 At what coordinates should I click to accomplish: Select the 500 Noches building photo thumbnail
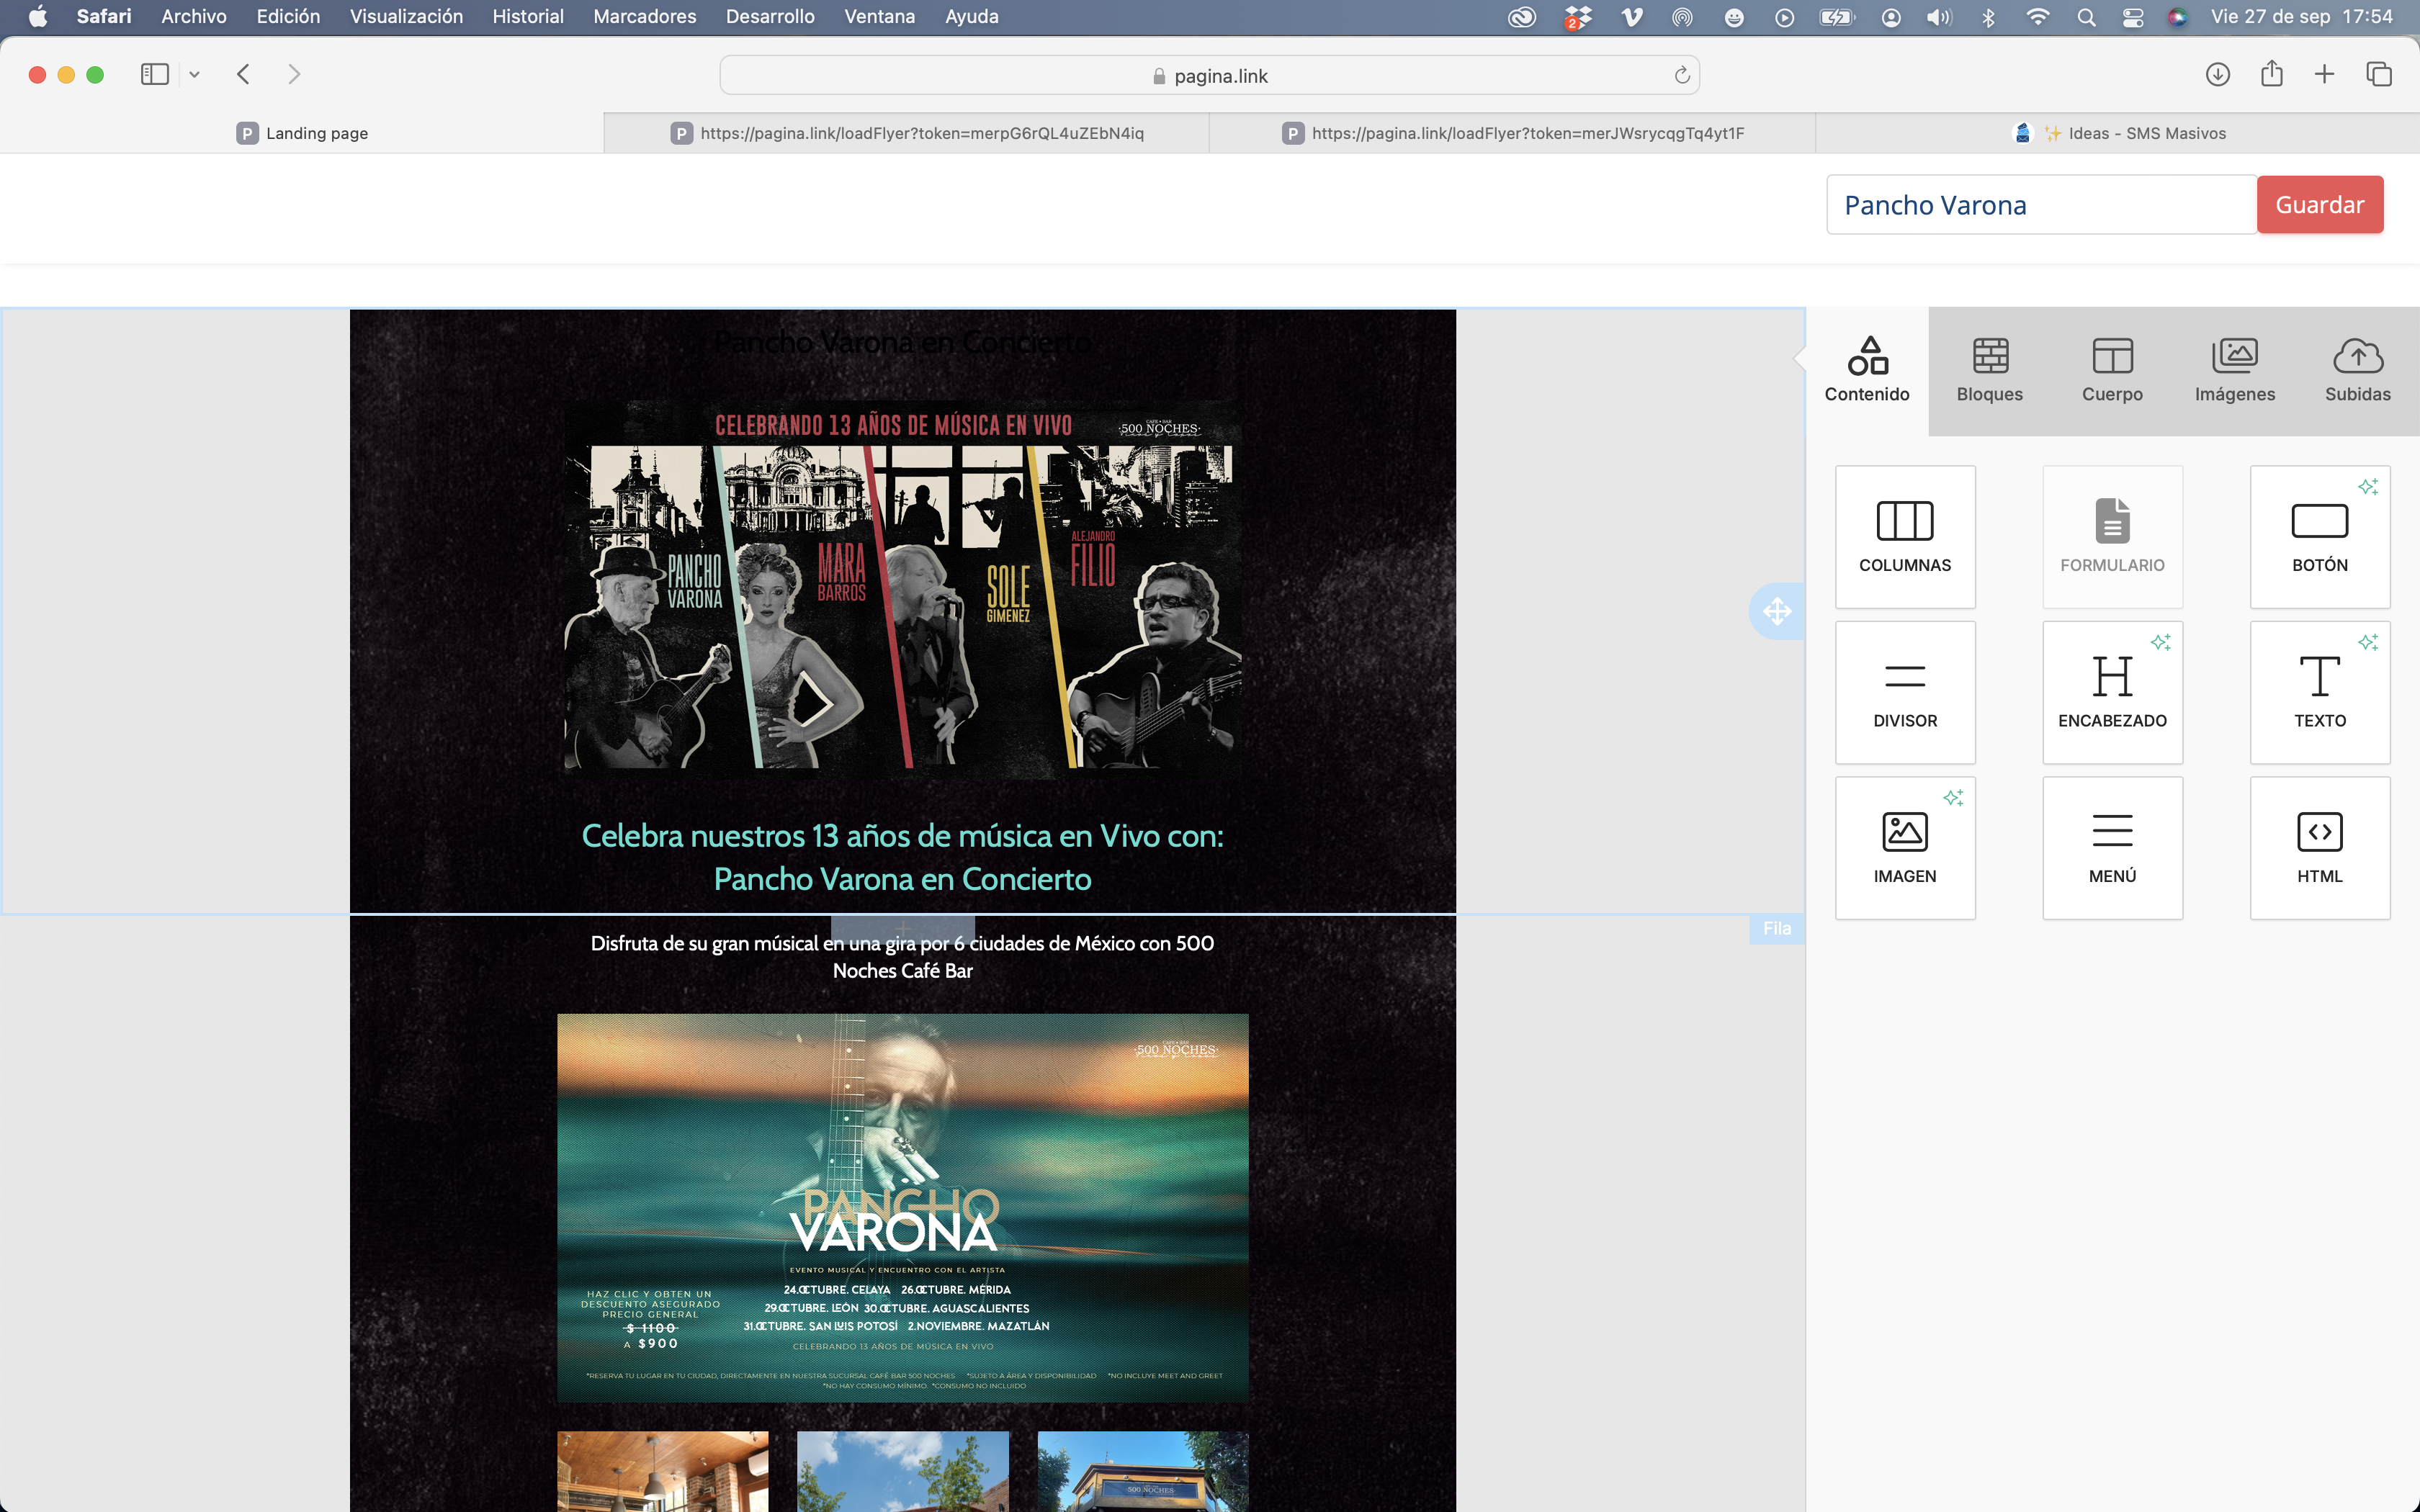(1143, 1471)
